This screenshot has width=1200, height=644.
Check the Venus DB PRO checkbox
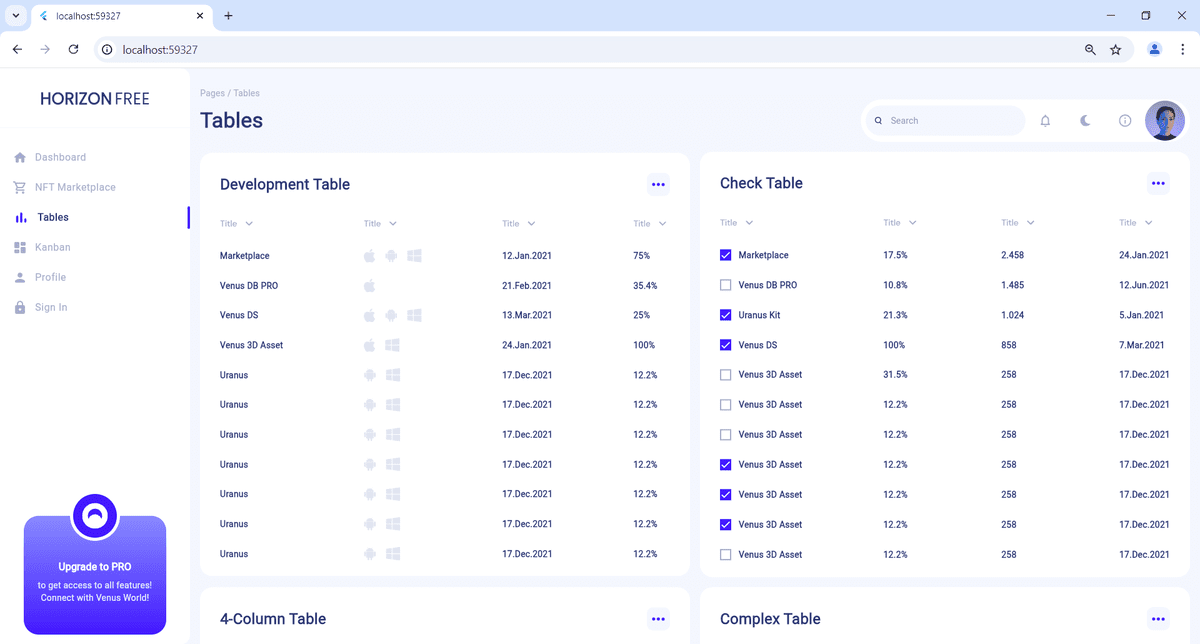pos(726,285)
